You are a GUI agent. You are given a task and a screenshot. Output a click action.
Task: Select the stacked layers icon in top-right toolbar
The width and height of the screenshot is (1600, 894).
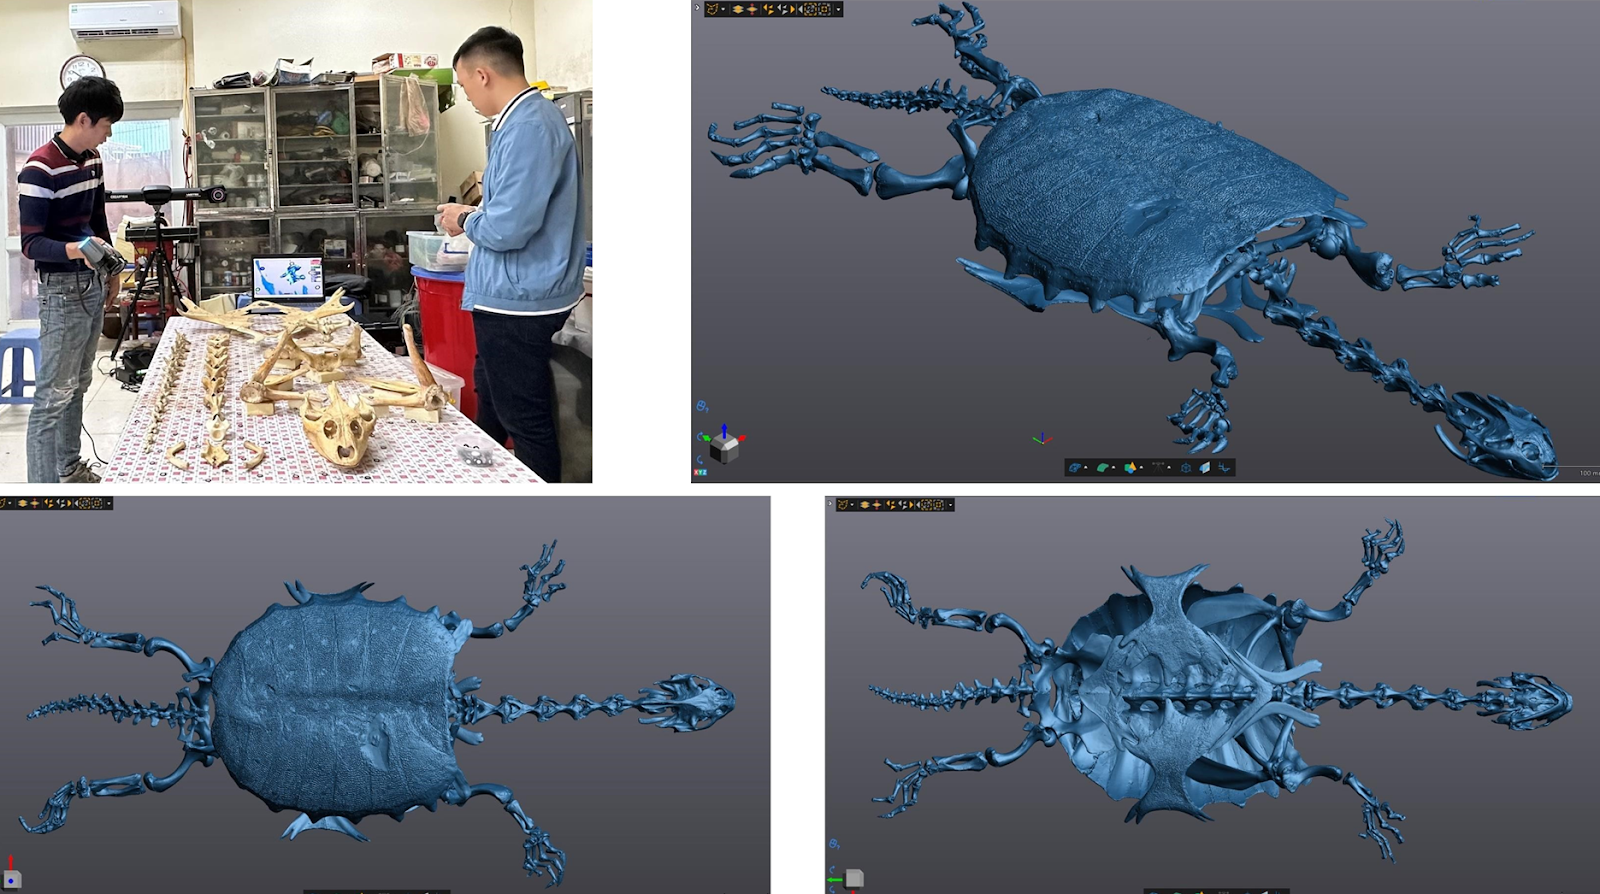pyautogui.click(x=738, y=9)
